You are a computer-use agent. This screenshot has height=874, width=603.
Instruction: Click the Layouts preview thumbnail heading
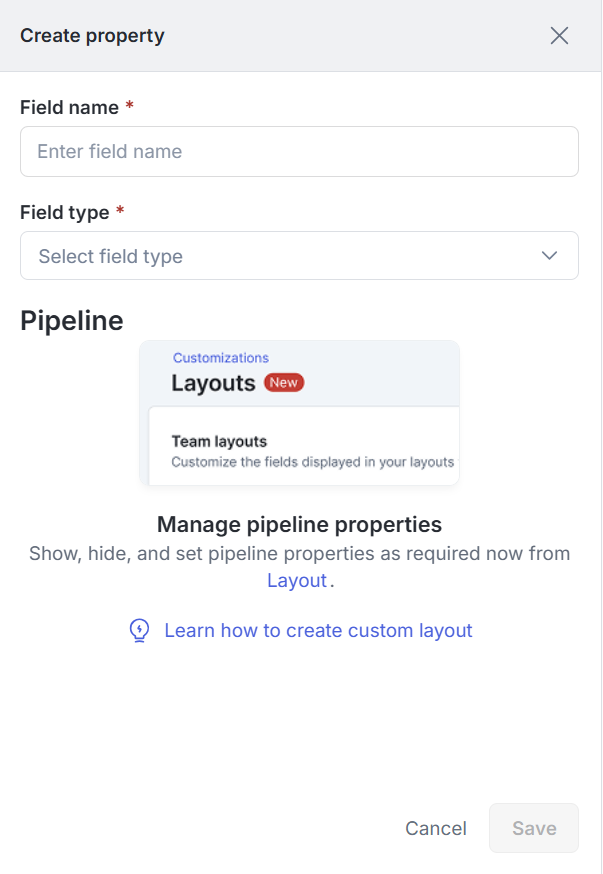coord(213,383)
